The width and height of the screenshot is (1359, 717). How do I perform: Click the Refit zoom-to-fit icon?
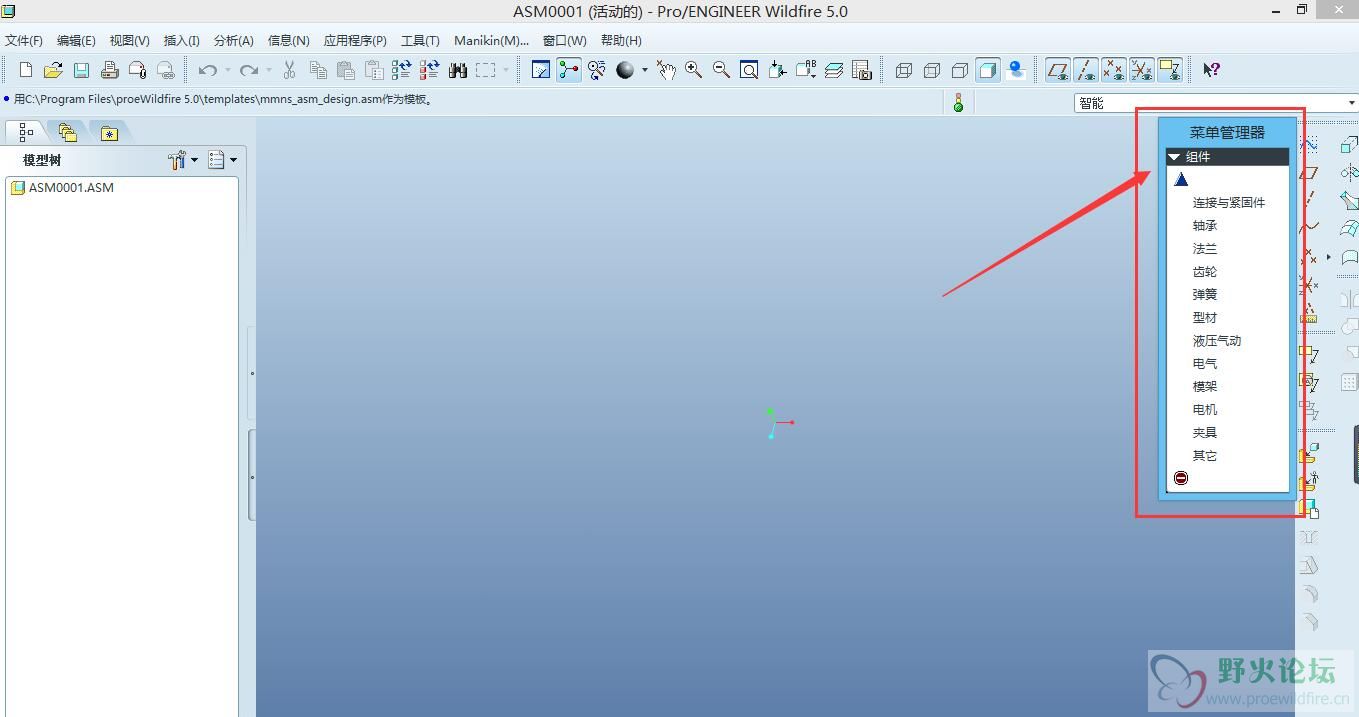pyautogui.click(x=749, y=70)
